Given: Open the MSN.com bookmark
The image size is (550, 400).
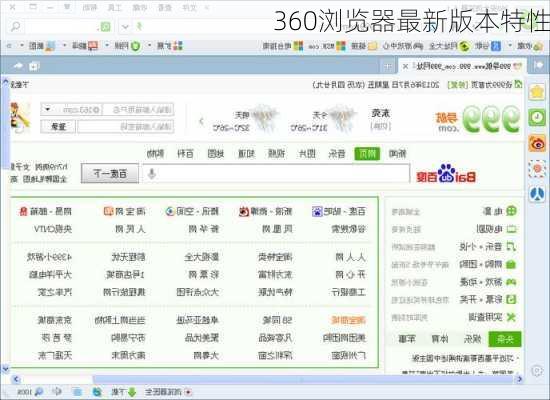Looking at the screenshot, I should 327,46.
